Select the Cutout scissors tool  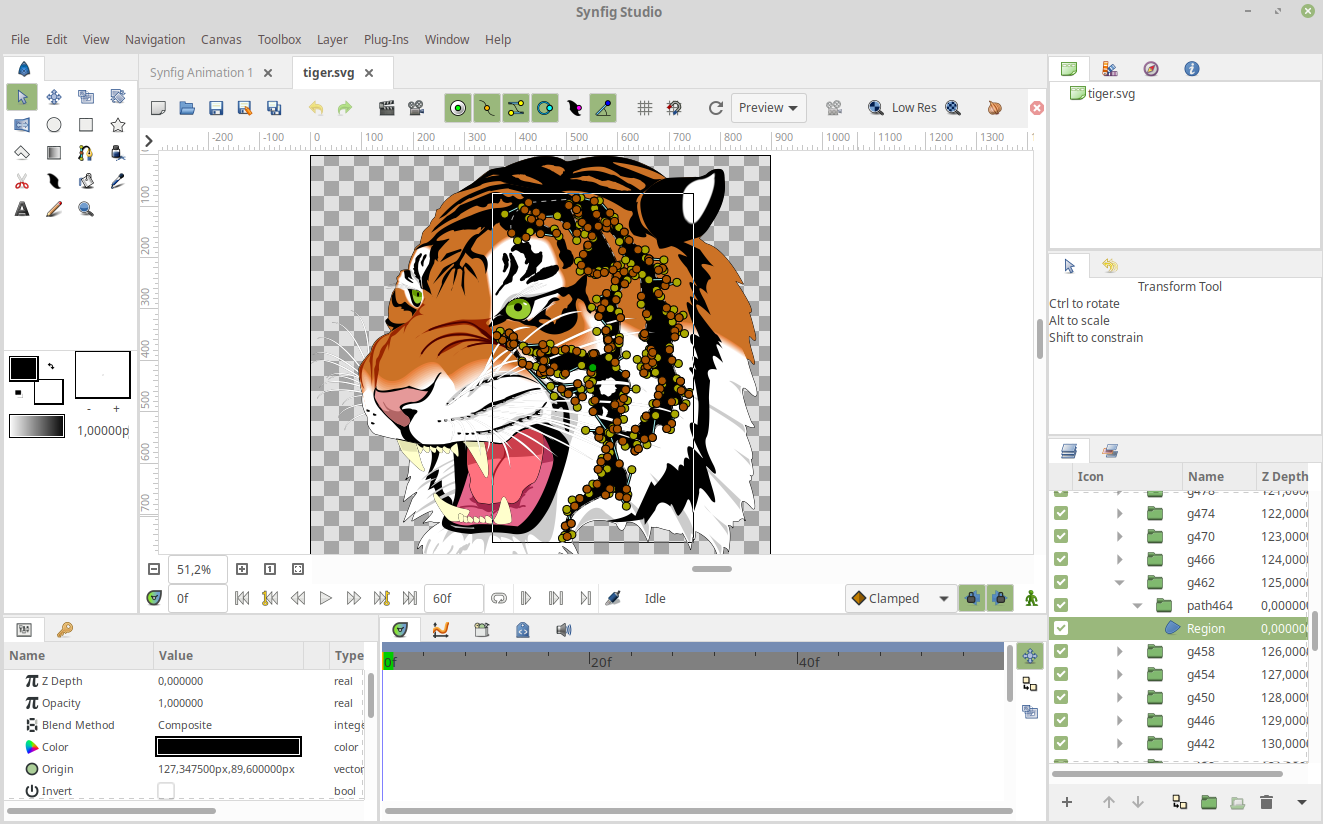[22, 181]
